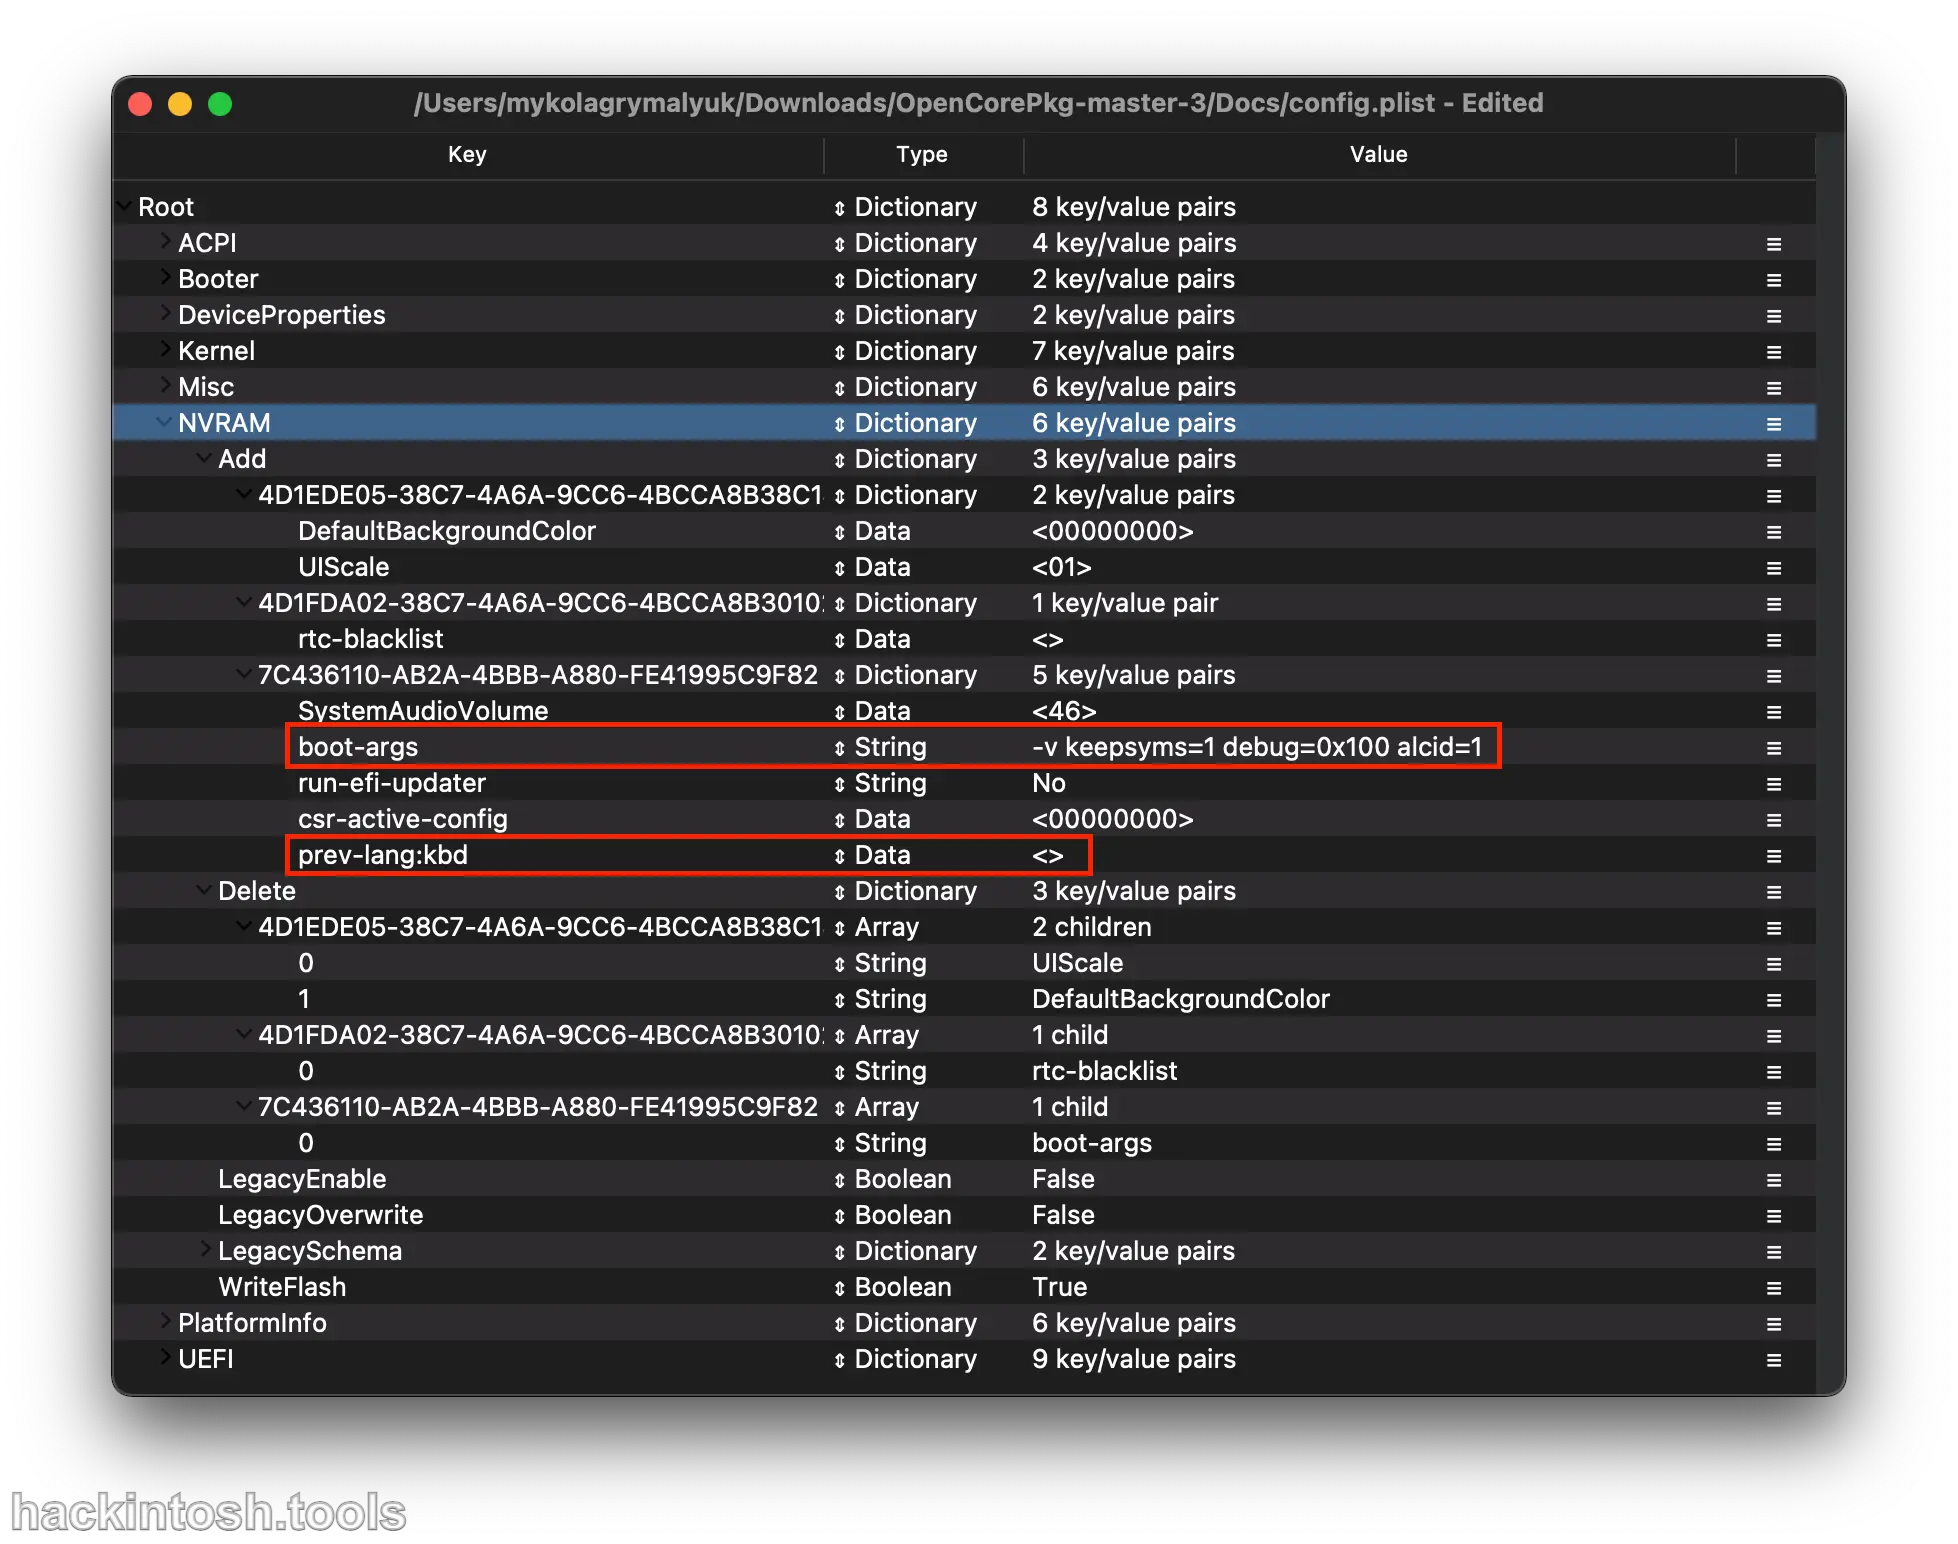Screen dimensions: 1958x1544
Task: Change type stepper for boot-args String under SystemAudioVolume
Action: click(839, 748)
